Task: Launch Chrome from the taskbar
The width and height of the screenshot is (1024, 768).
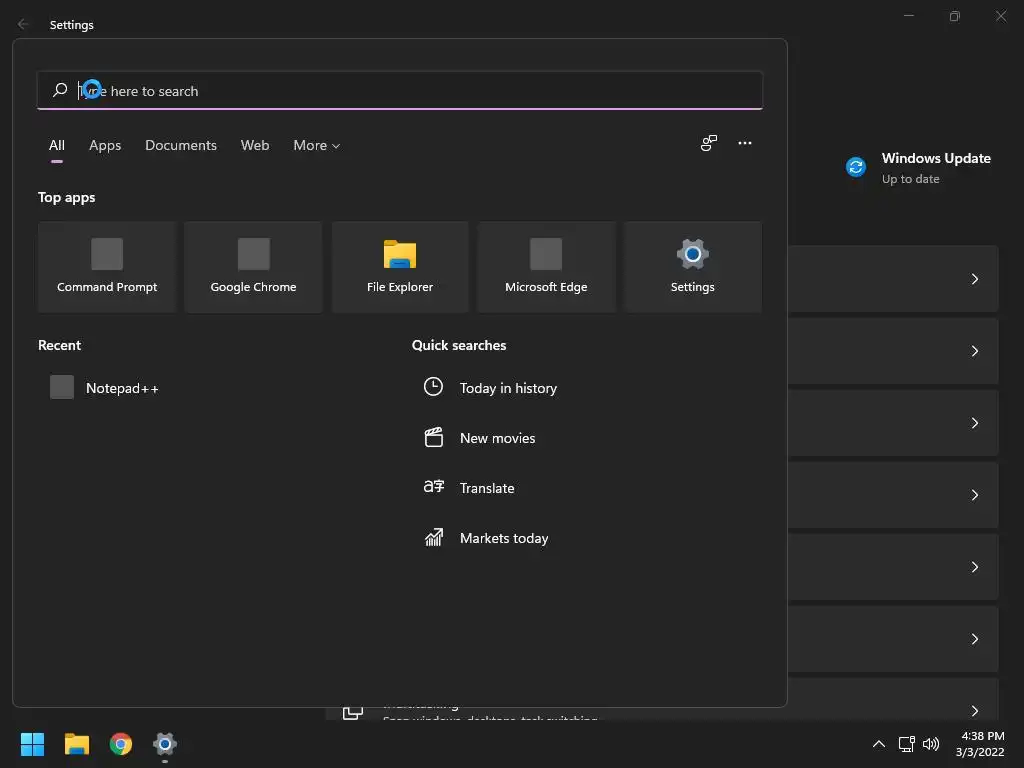Action: pyautogui.click(x=121, y=744)
